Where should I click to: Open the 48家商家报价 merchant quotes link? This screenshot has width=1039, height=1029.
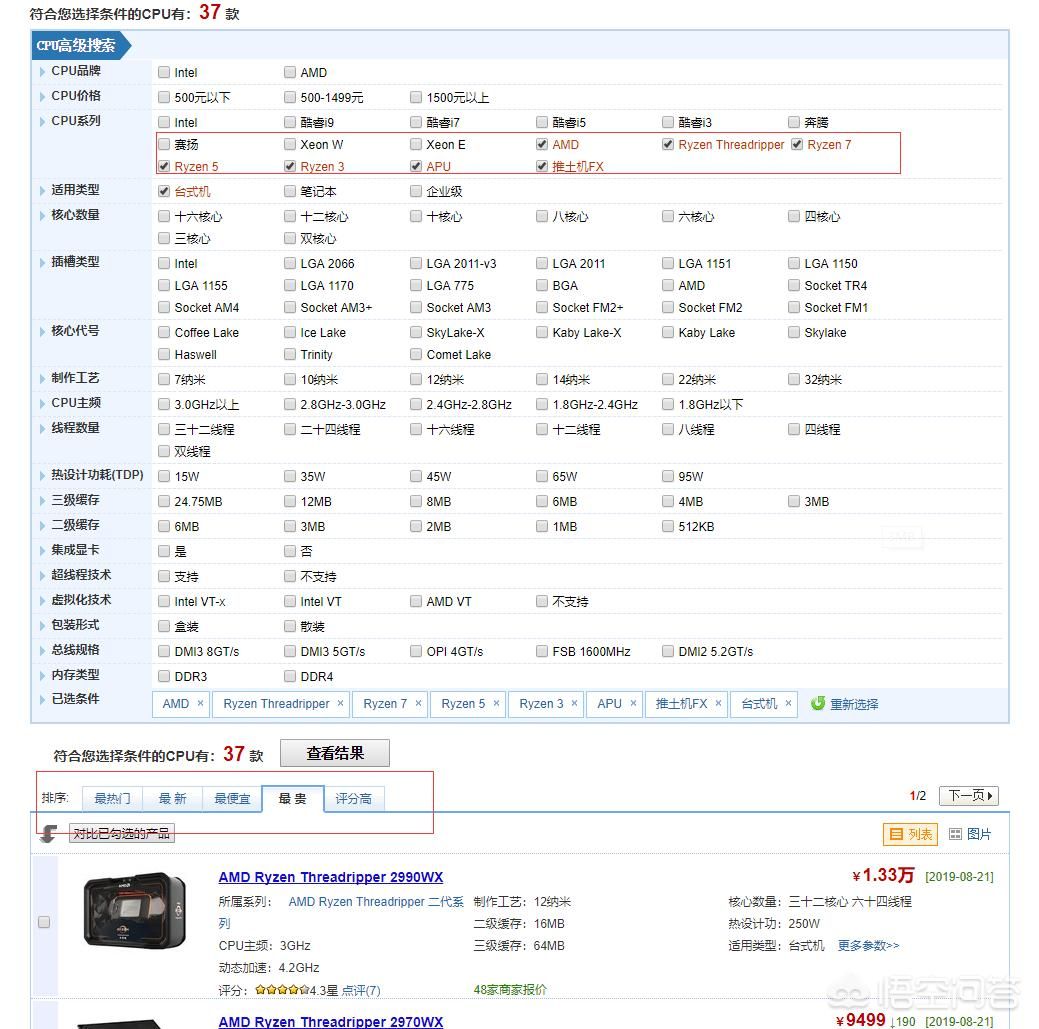510,989
